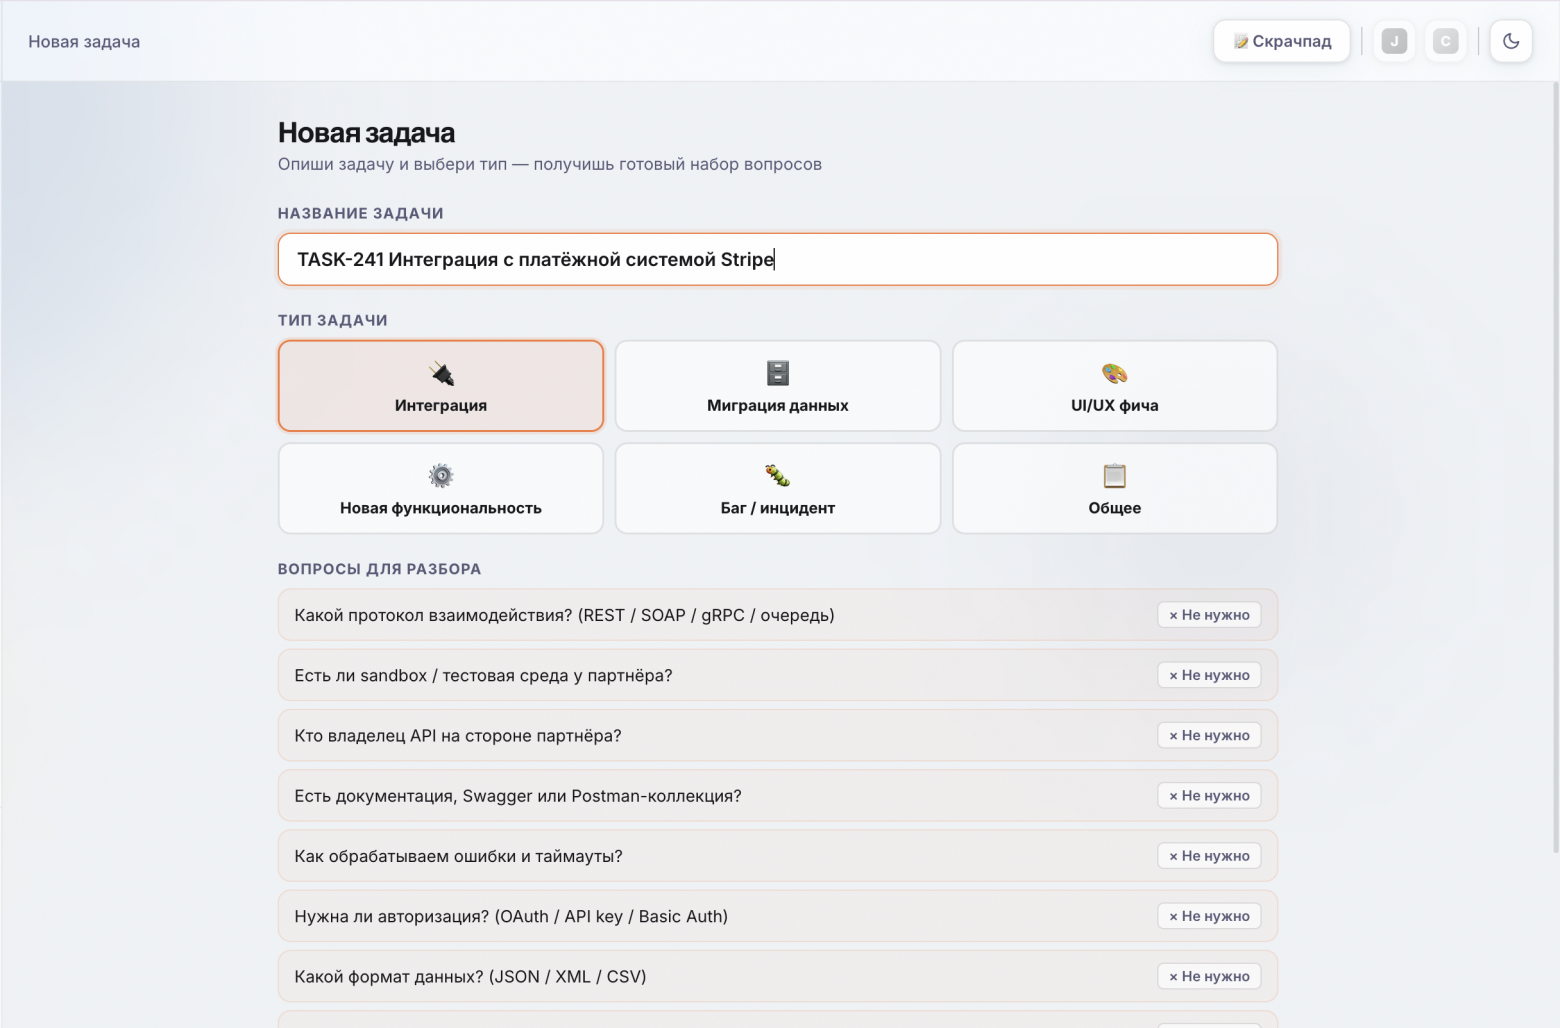
Task: Click question 'Кто владелец API на стороне партнёра?'
Action: [x=777, y=735]
